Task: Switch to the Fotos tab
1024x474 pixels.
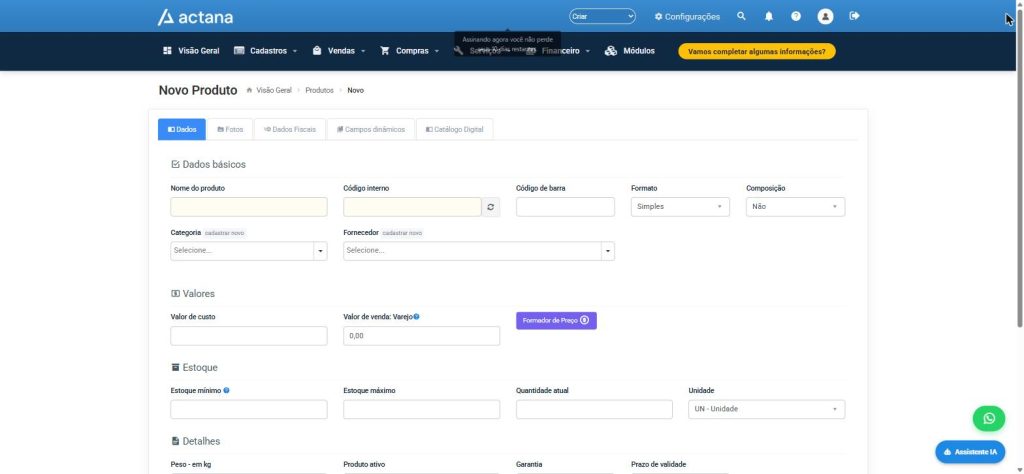Action: click(230, 129)
